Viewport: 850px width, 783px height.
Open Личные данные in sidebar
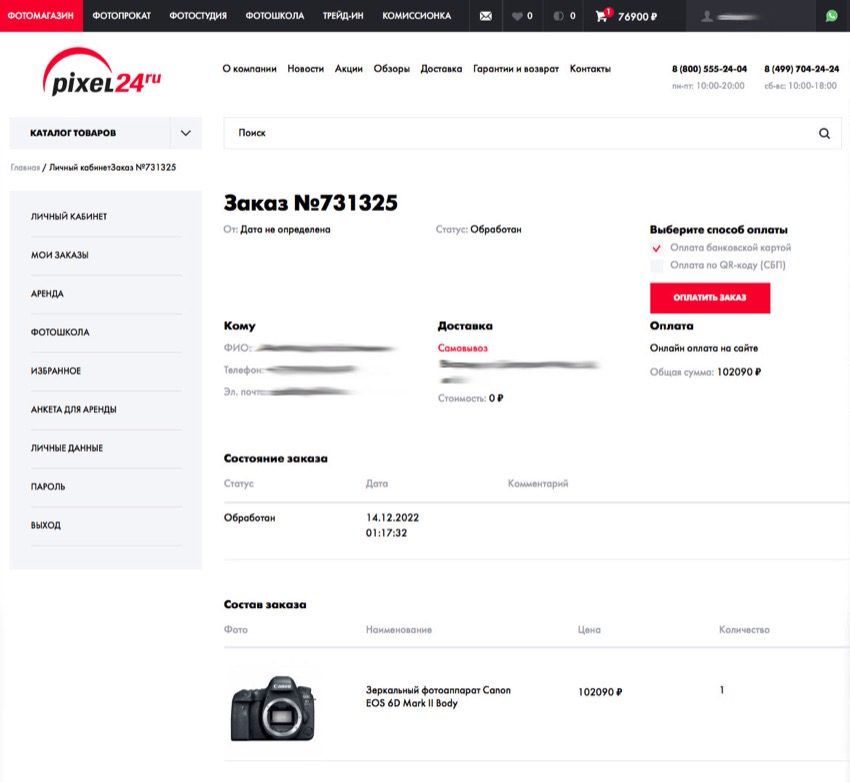tap(67, 448)
